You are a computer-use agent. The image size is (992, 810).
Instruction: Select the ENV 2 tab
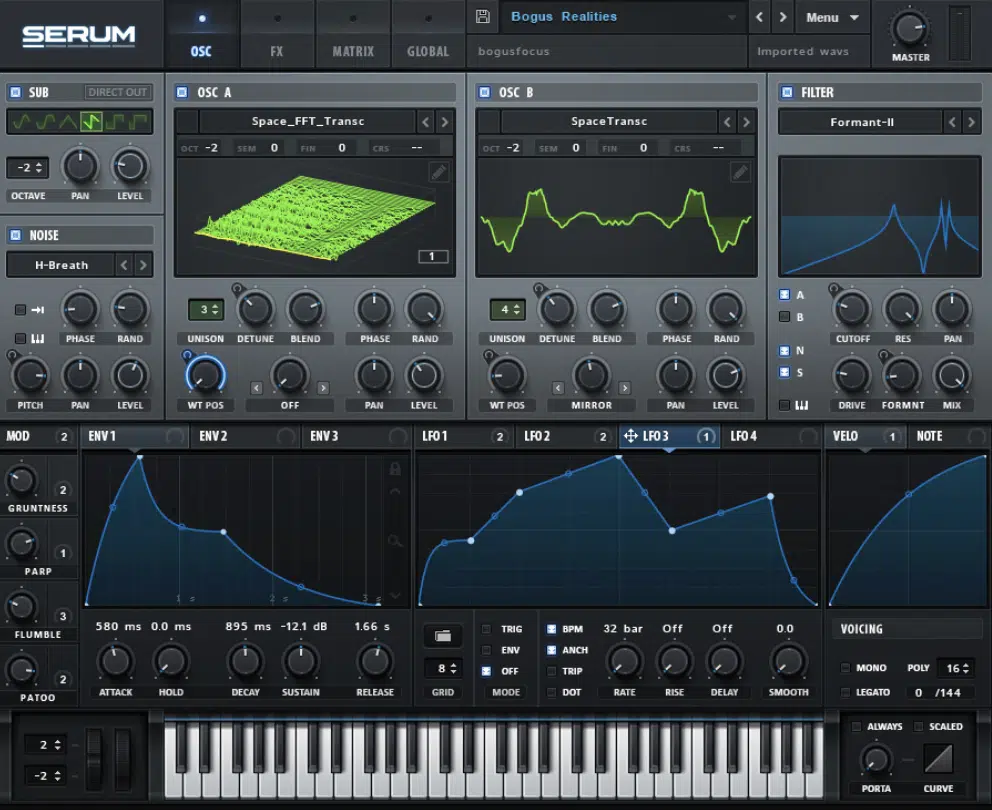click(x=244, y=436)
